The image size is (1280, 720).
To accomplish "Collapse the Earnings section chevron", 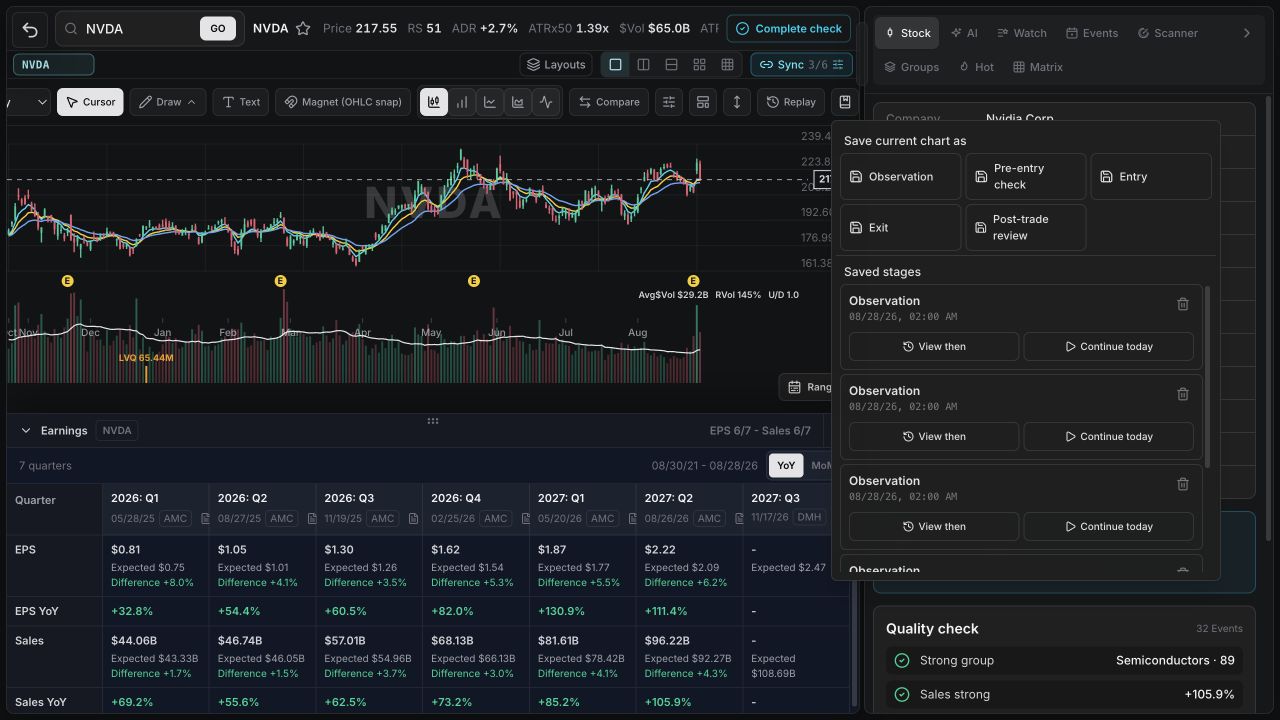I will click(x=26, y=431).
